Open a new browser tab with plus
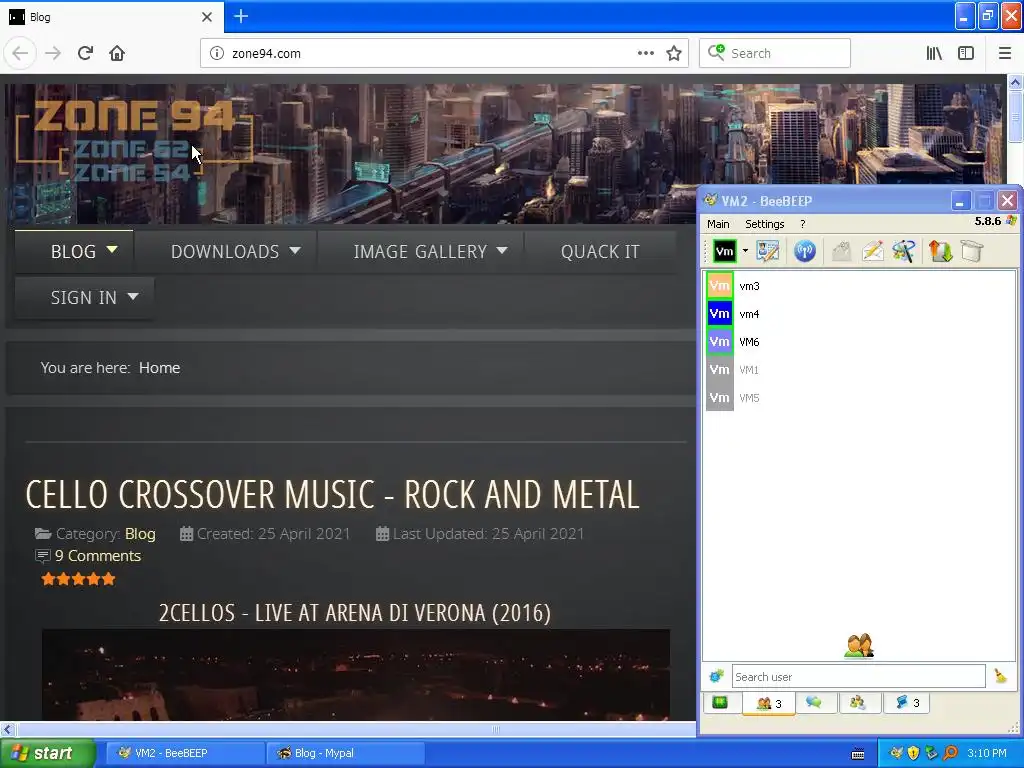The width and height of the screenshot is (1024, 768). [241, 16]
